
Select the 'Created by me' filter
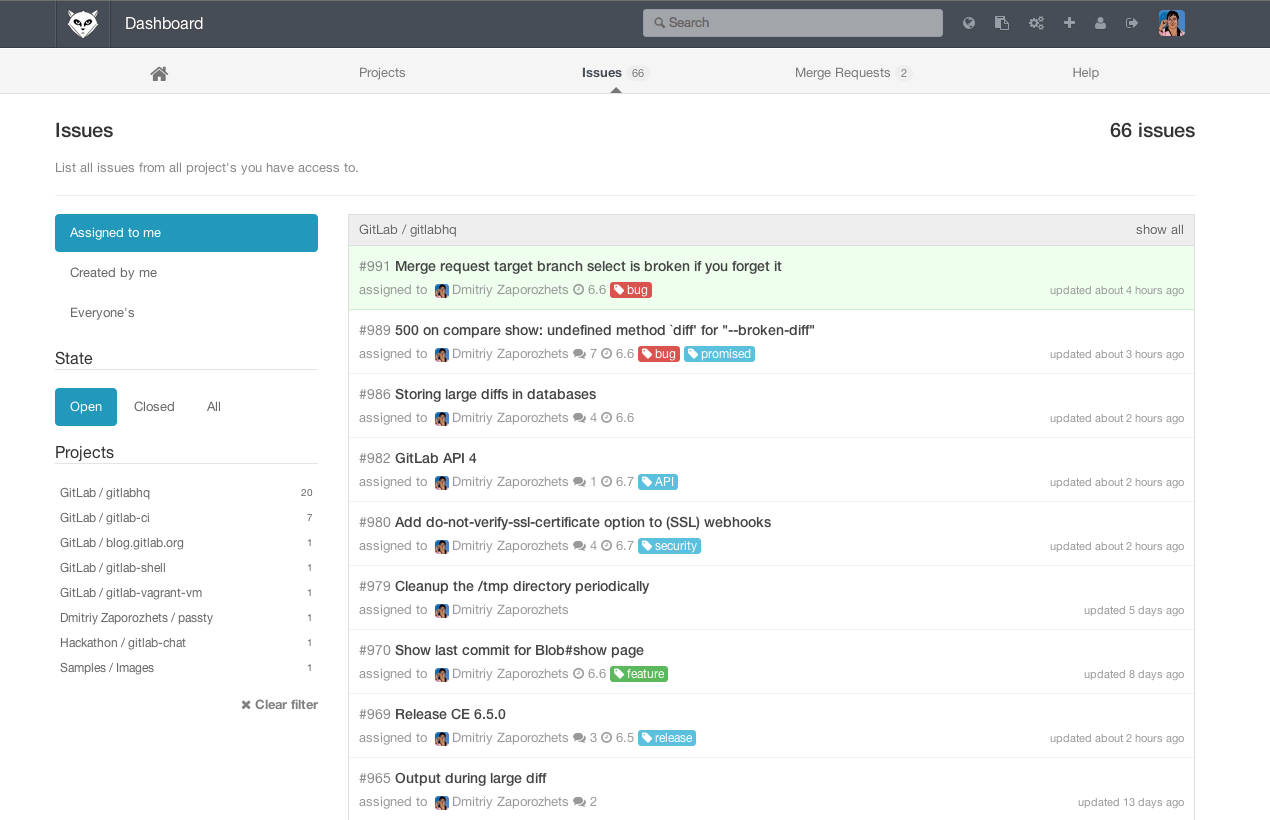point(114,273)
